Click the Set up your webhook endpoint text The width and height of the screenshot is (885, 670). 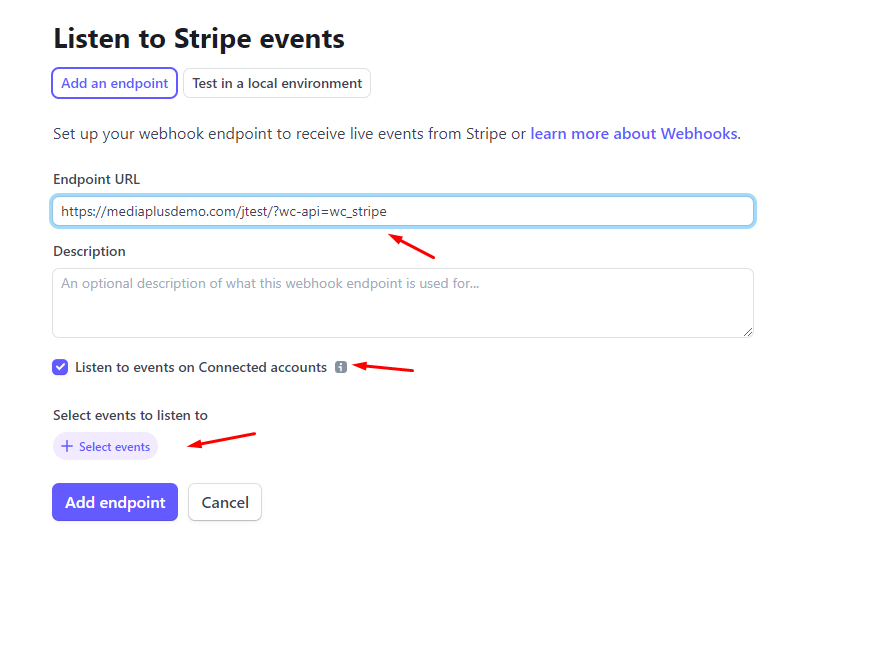(290, 134)
